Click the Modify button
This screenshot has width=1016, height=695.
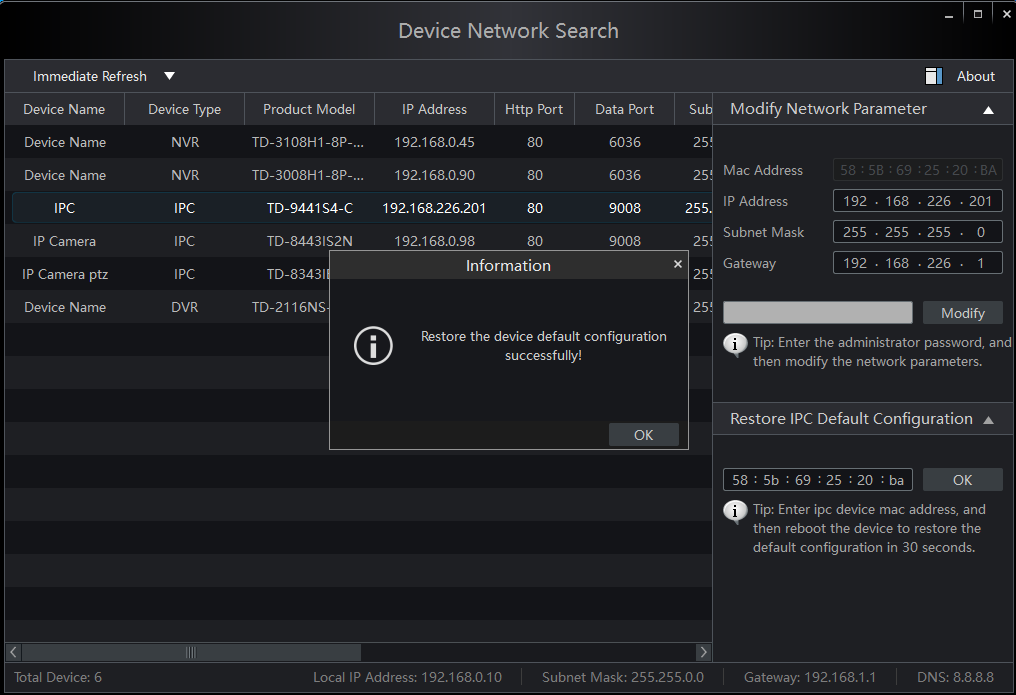(962, 313)
